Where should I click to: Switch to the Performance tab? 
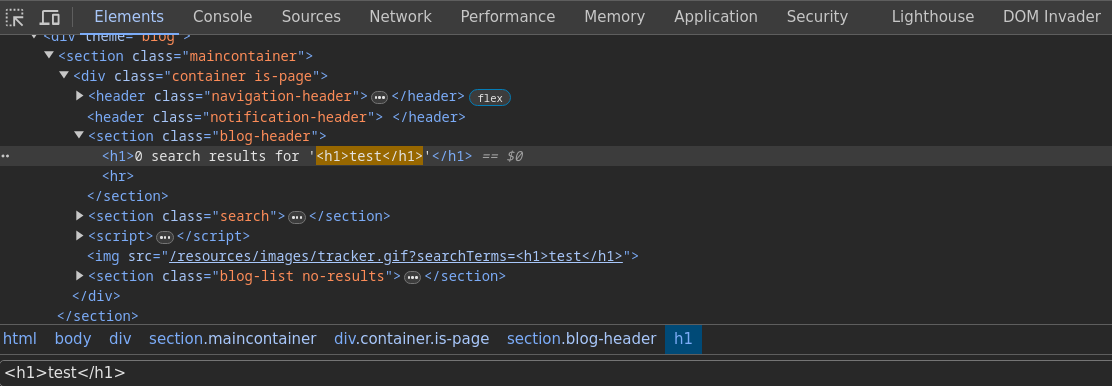508,16
